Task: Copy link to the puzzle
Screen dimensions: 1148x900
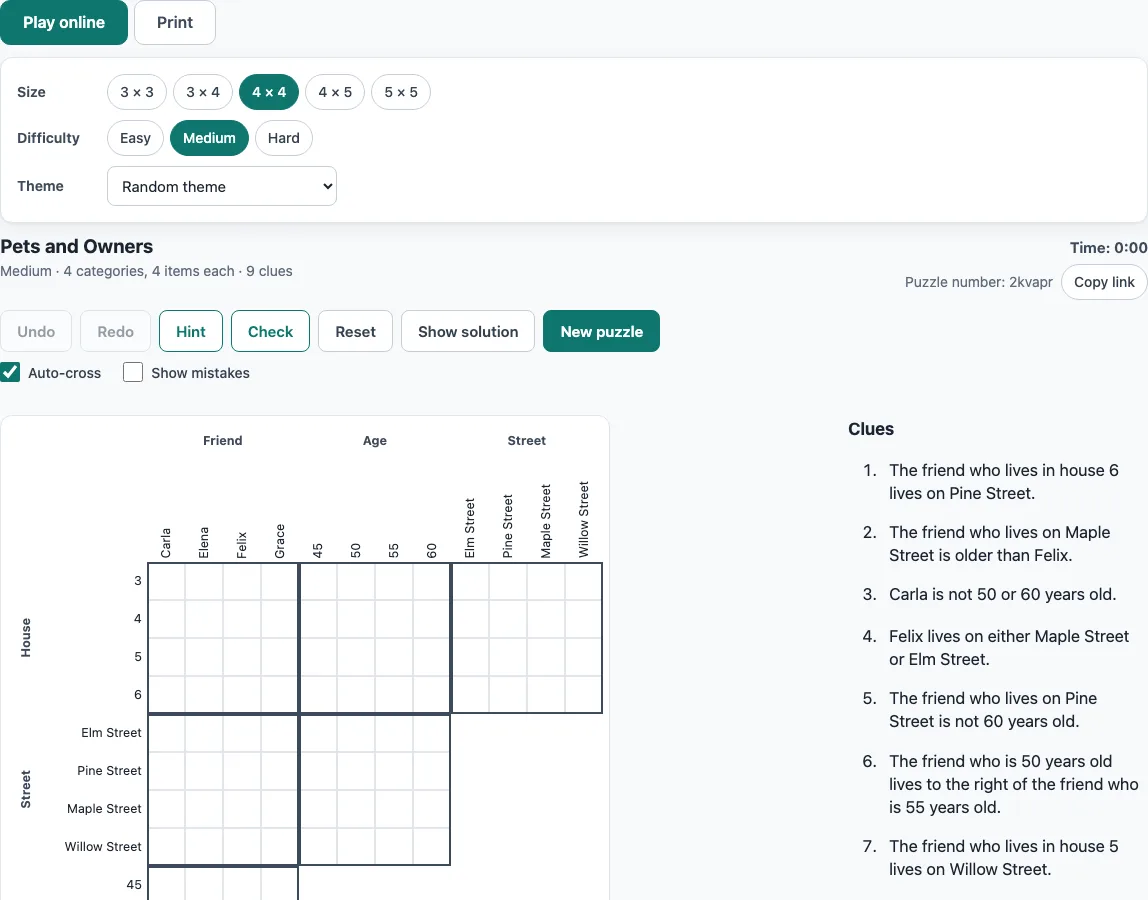Action: 1103,282
